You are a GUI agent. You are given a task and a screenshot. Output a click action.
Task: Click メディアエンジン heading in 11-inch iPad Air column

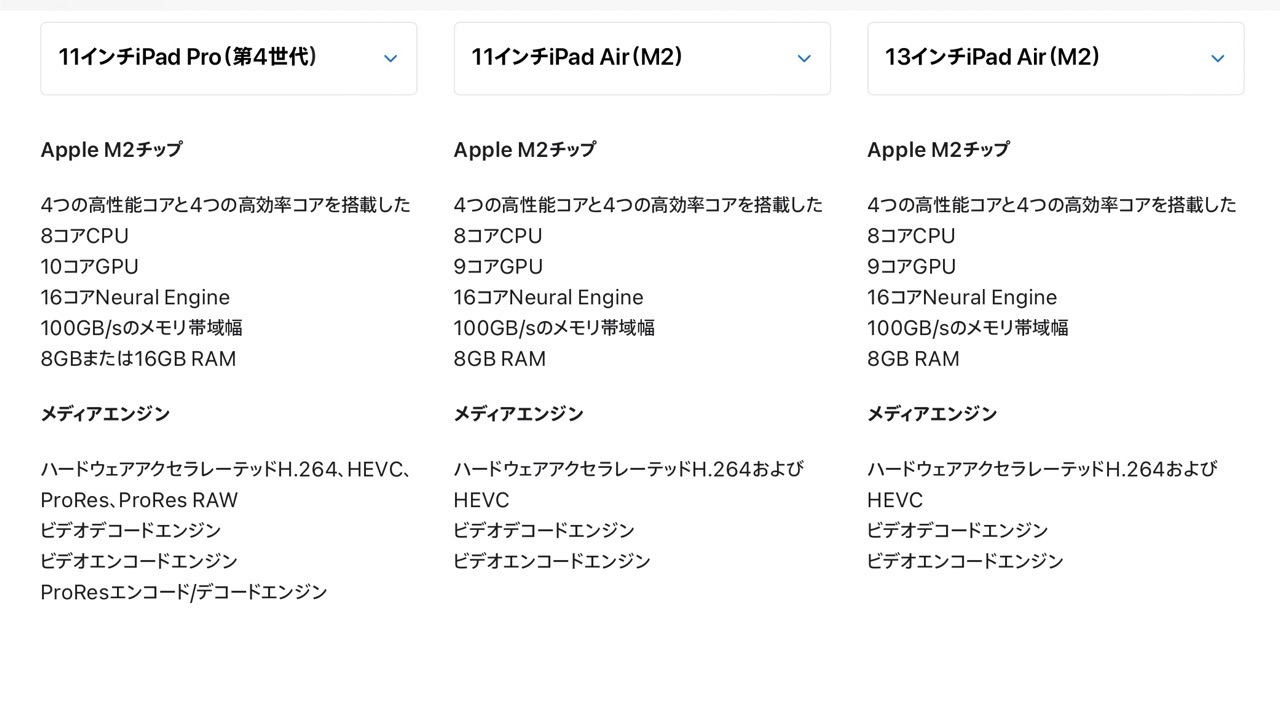tap(518, 414)
